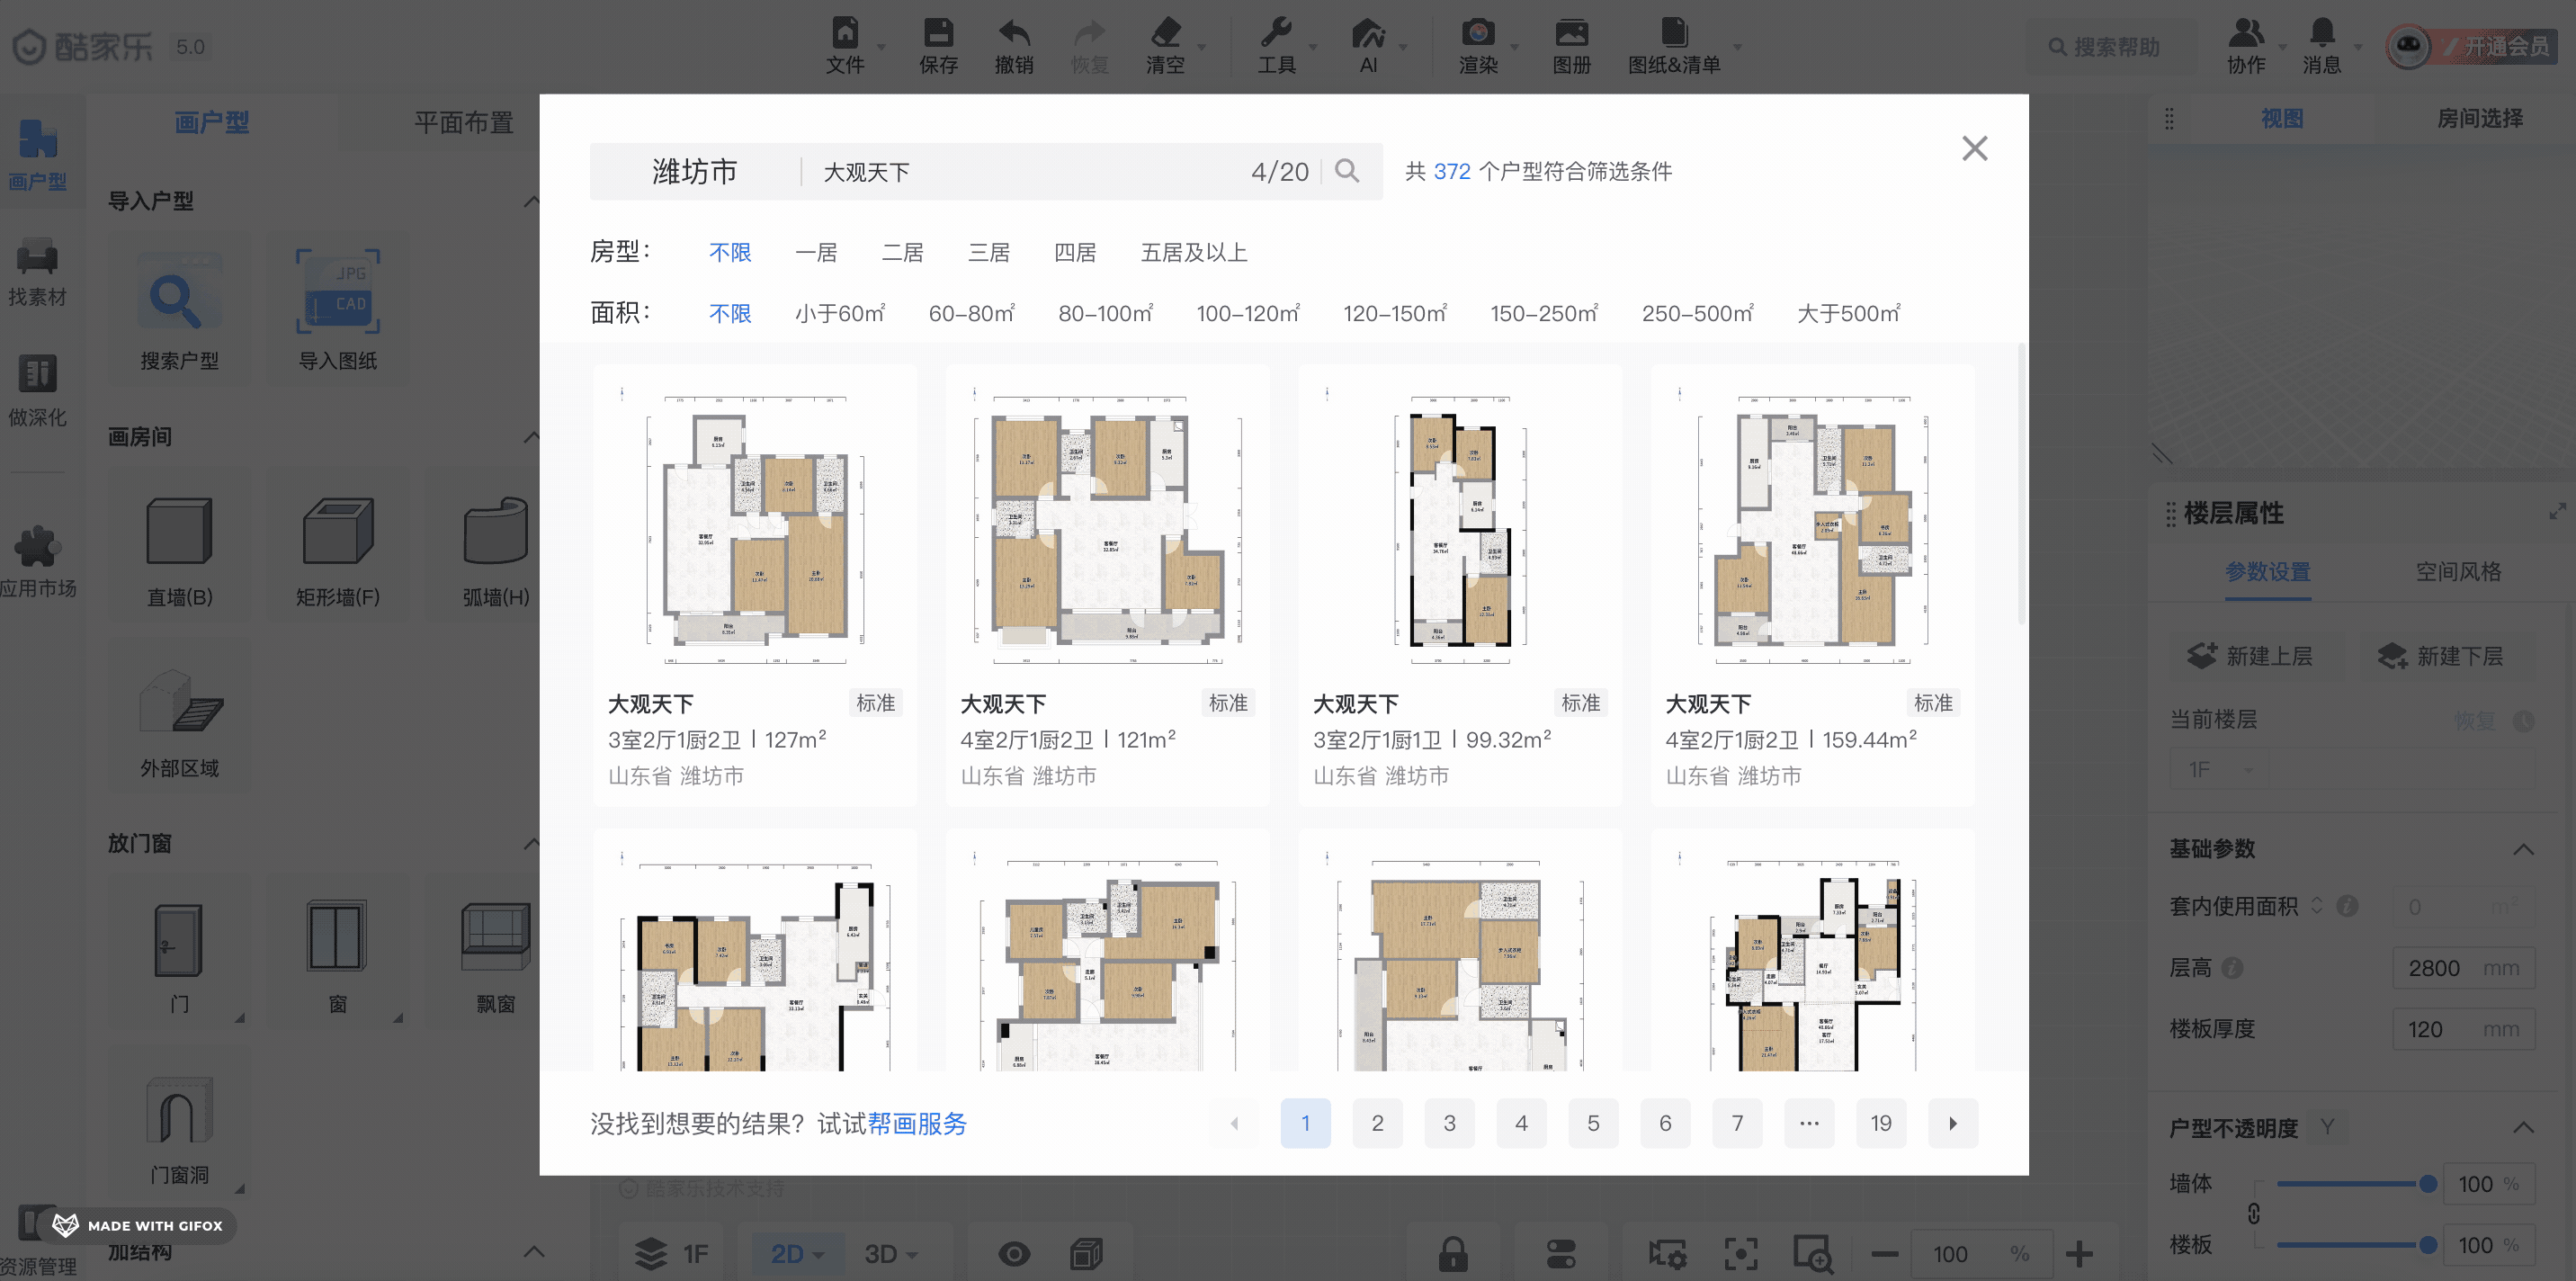
Task: Click the 层高 2800 input field
Action: [2463, 968]
